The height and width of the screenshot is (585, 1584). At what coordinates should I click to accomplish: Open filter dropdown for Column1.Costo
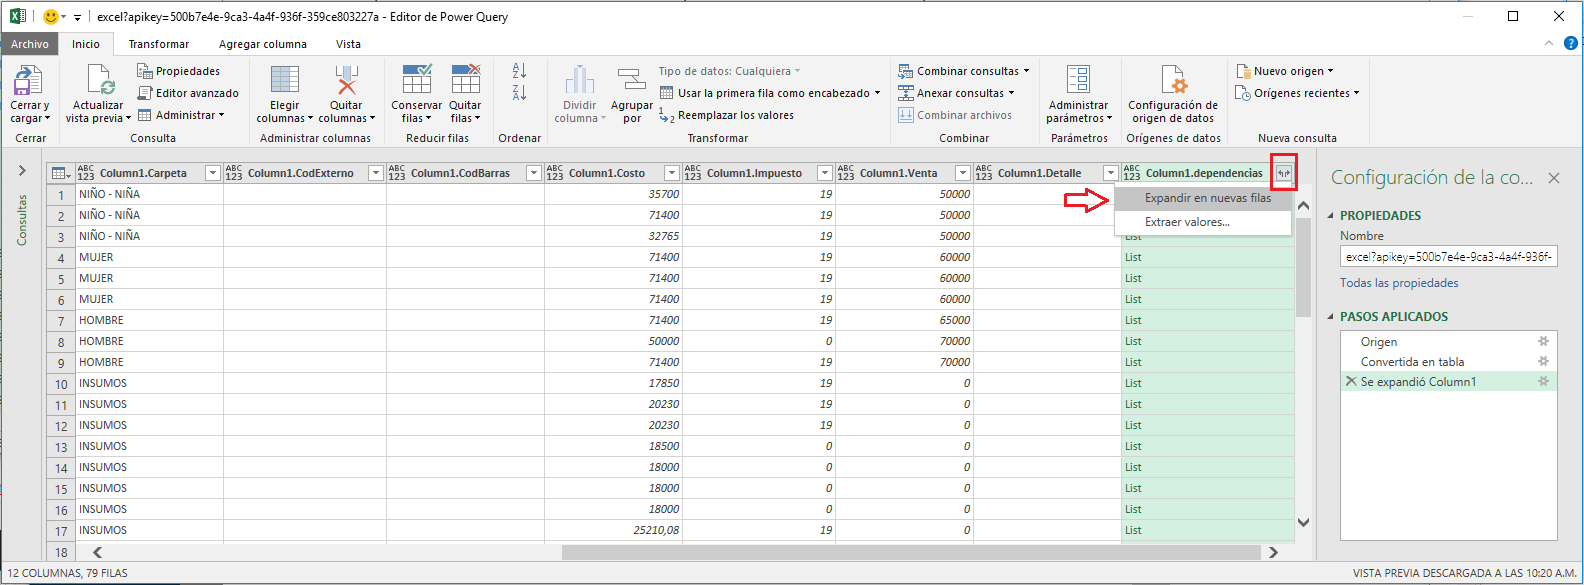[x=671, y=174]
